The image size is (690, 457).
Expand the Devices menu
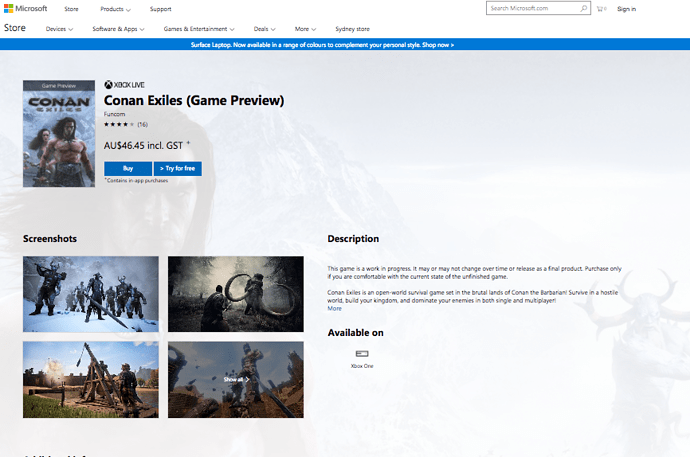59,29
